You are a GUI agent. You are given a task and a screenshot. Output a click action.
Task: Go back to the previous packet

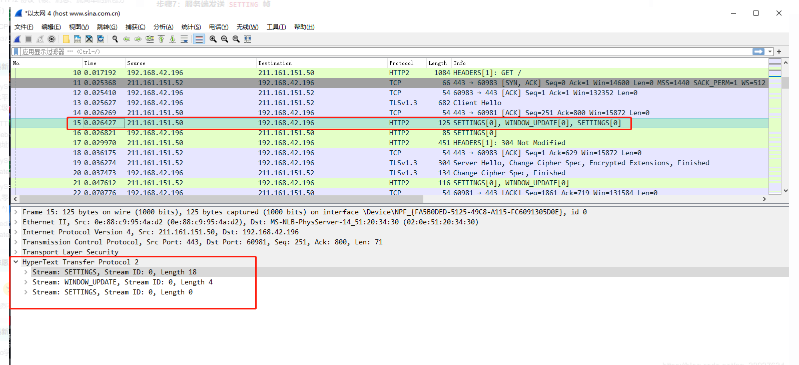pyautogui.click(x=126, y=39)
